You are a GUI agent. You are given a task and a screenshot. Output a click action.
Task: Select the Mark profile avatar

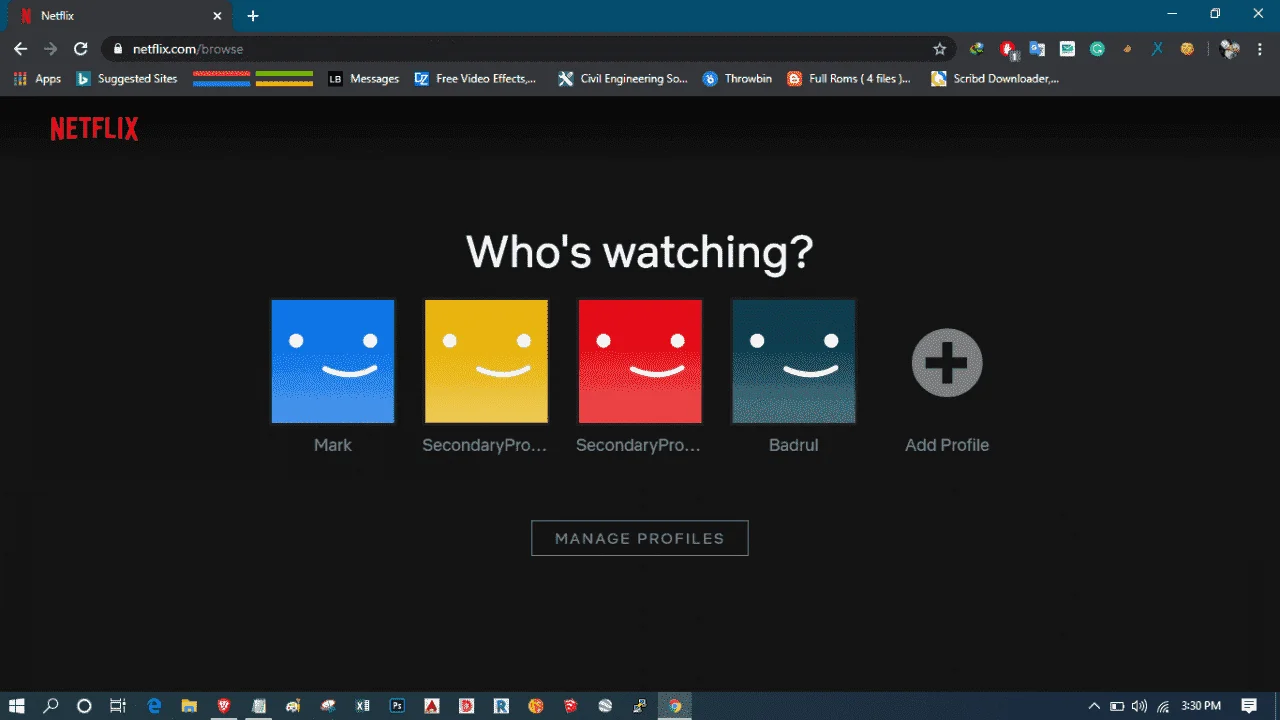pyautogui.click(x=333, y=361)
